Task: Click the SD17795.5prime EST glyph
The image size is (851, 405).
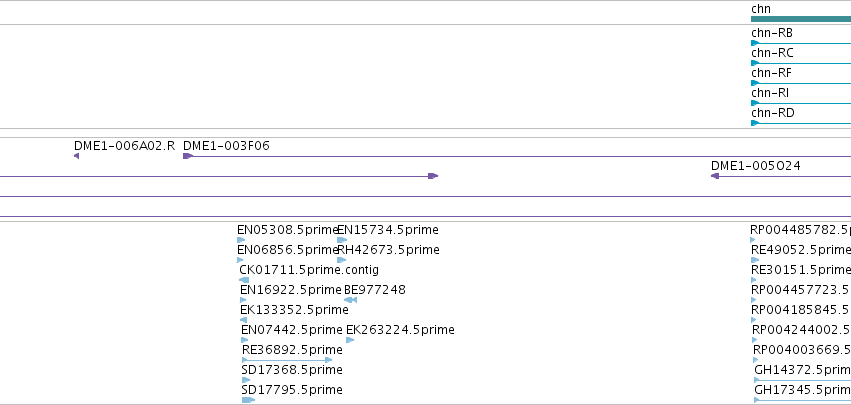Action: pyautogui.click(x=248, y=400)
